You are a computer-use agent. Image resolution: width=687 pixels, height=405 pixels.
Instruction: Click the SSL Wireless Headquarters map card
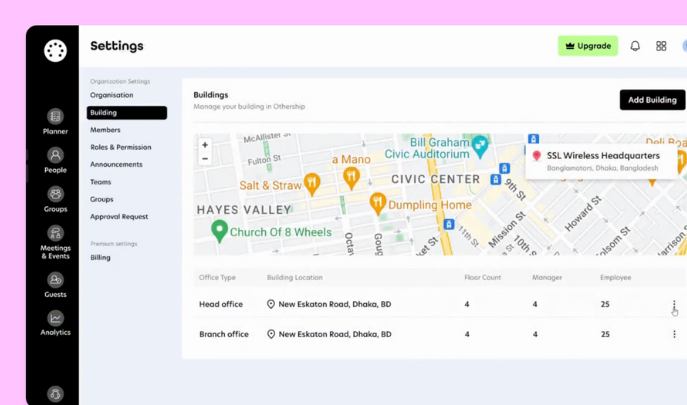pyautogui.click(x=602, y=161)
